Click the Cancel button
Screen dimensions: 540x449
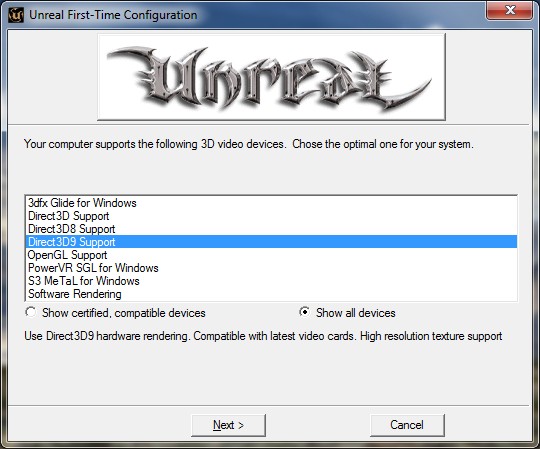tap(407, 425)
